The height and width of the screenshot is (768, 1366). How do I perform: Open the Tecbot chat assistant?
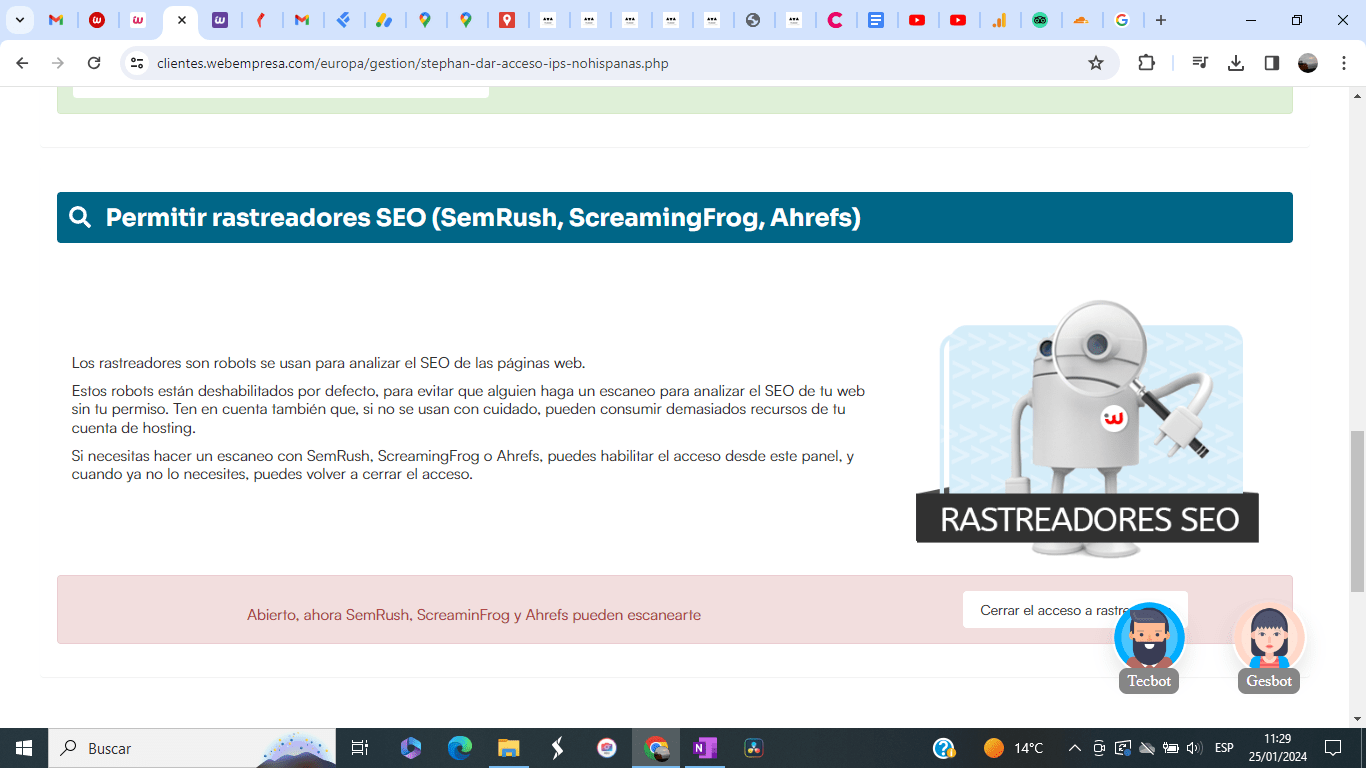[1149, 647]
